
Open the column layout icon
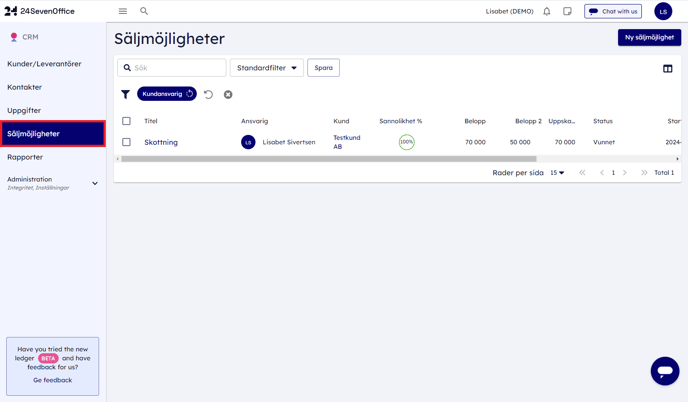pos(667,68)
